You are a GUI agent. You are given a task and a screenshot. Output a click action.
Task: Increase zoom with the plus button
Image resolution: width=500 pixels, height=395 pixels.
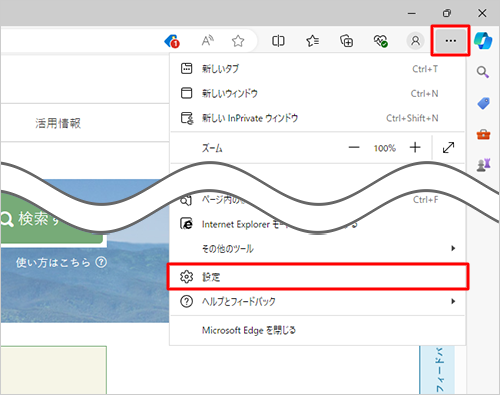tap(415, 147)
